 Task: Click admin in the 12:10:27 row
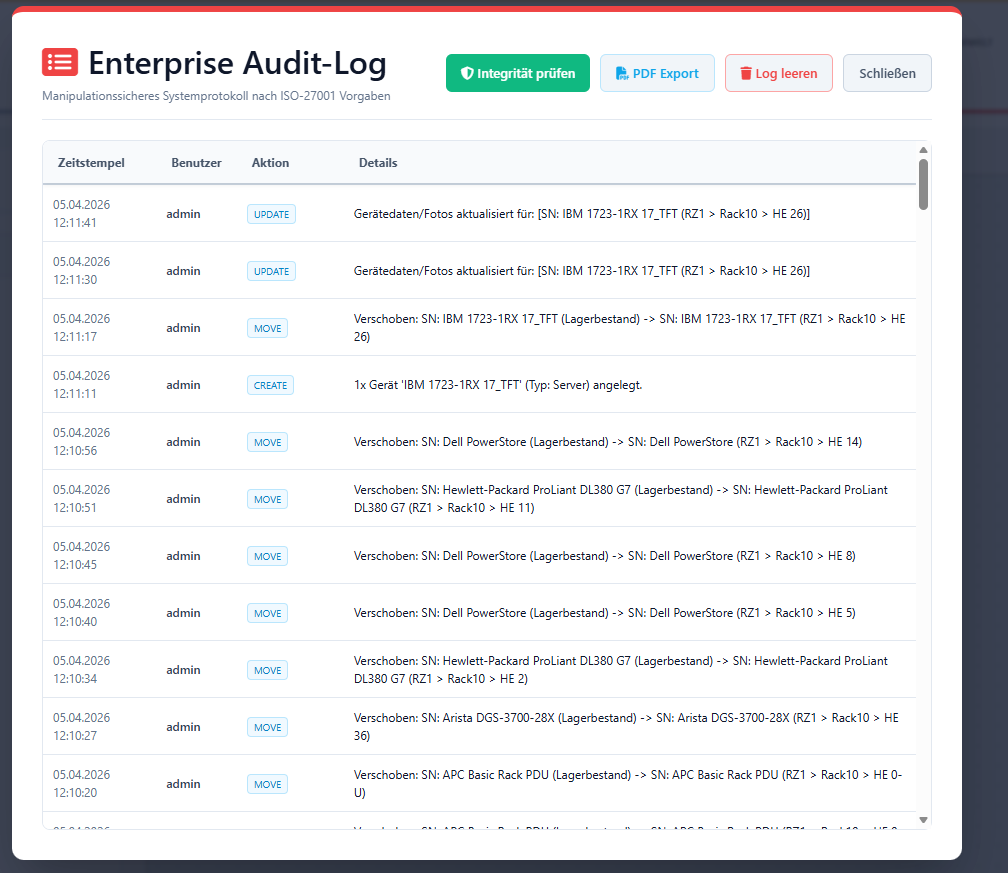point(183,727)
